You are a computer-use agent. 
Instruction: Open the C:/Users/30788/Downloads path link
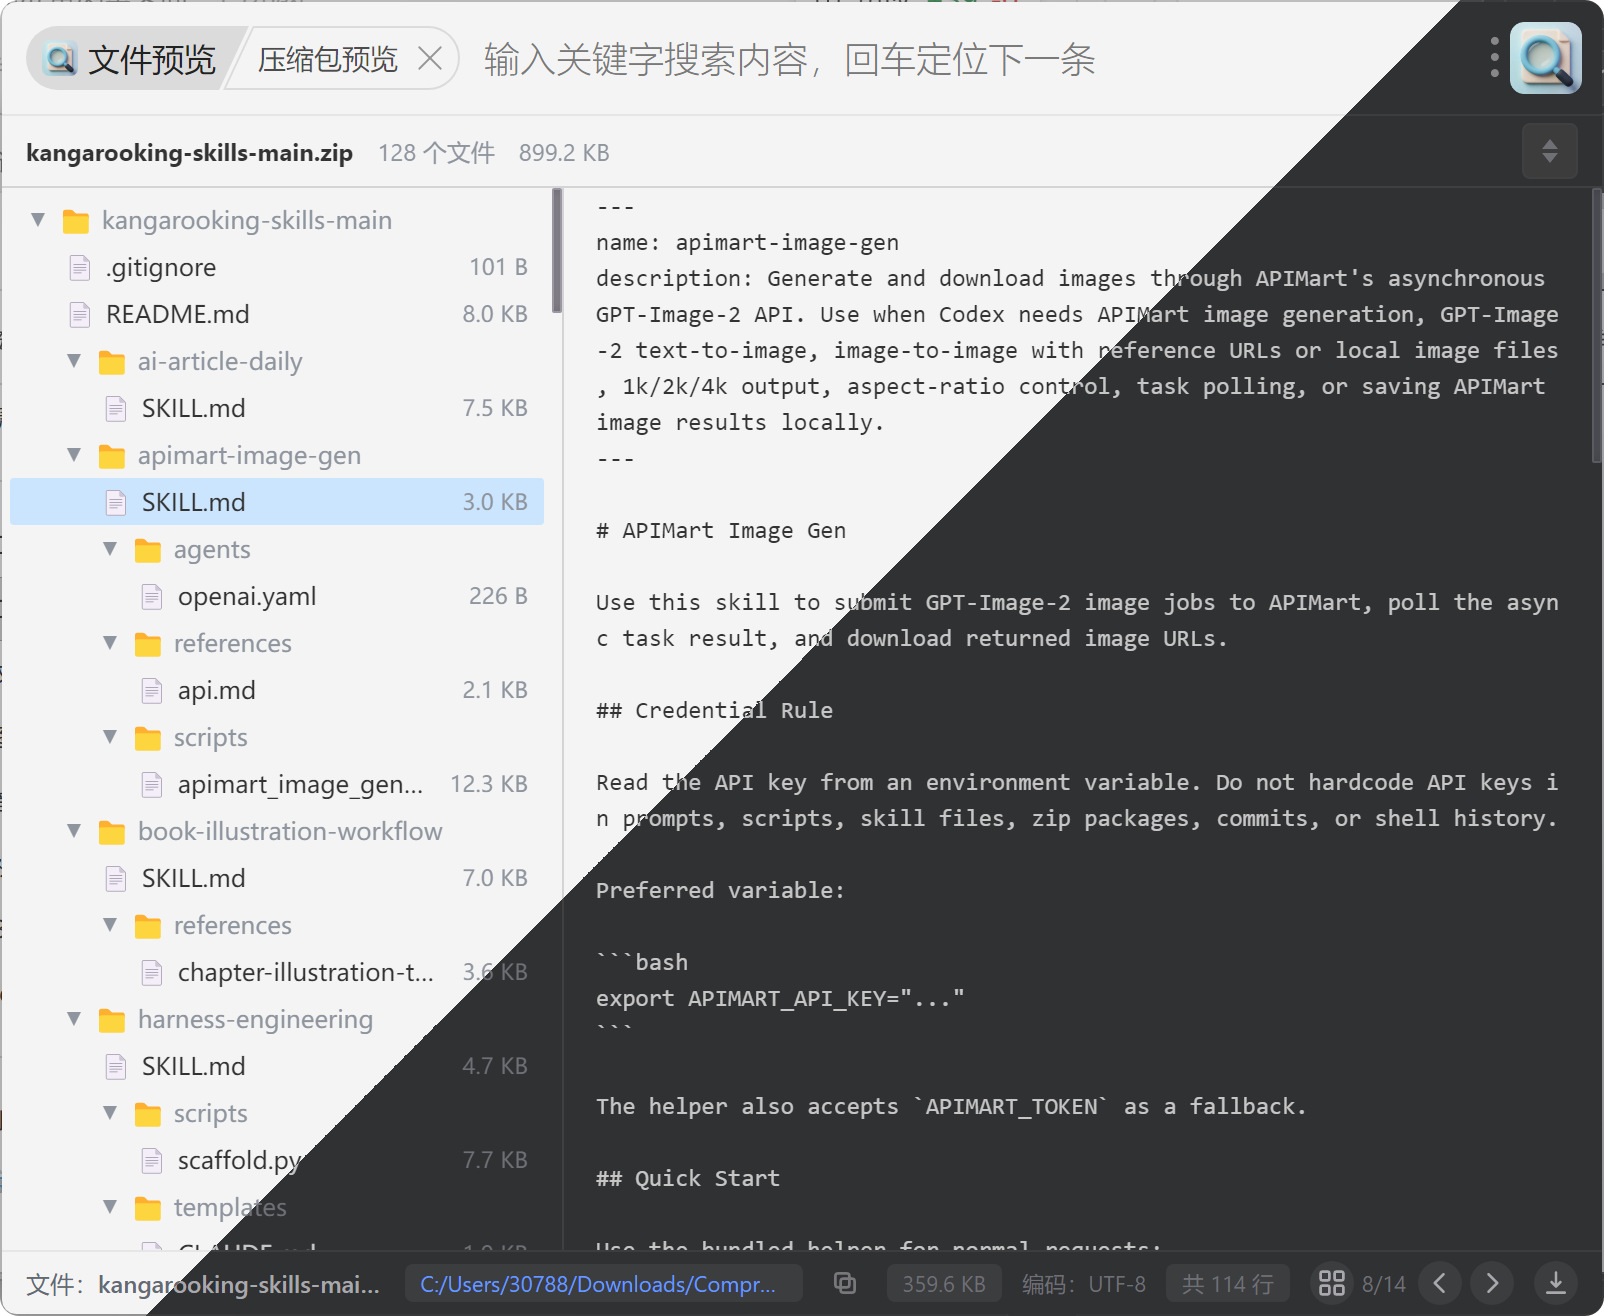(x=603, y=1284)
